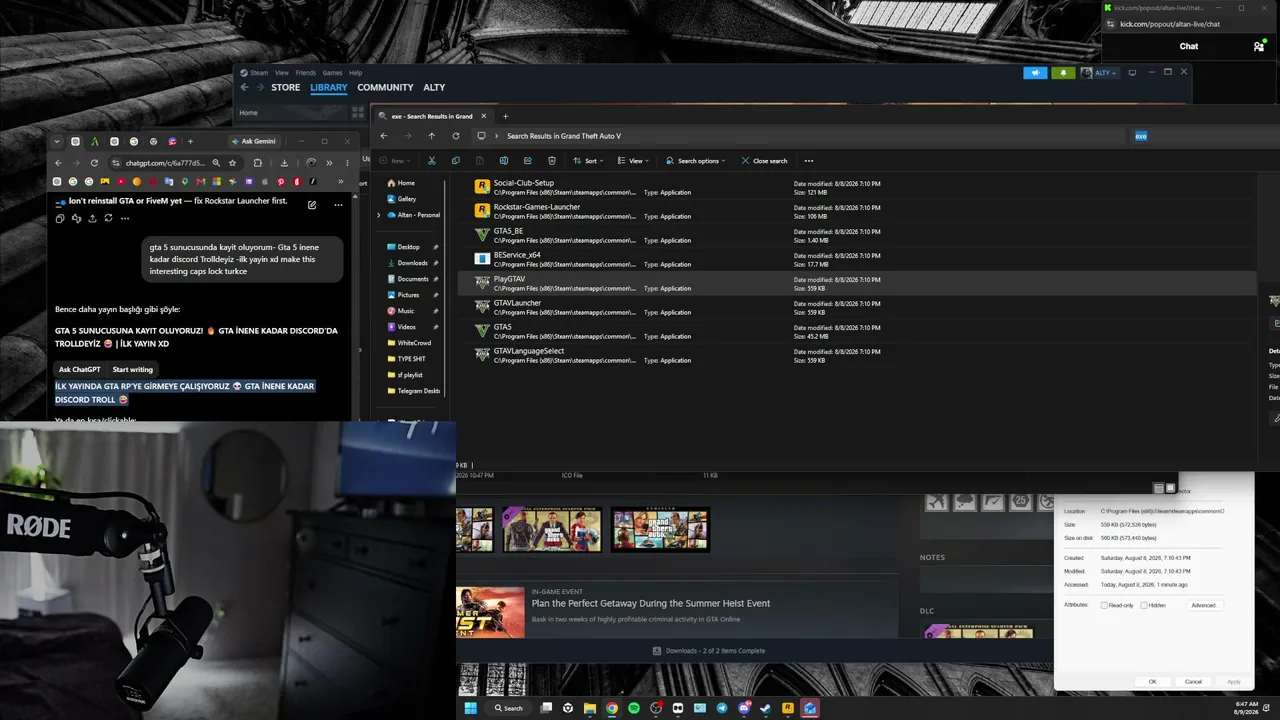The width and height of the screenshot is (1280, 720).
Task: Click the Advanced button in Properties dialog
Action: (x=1204, y=605)
